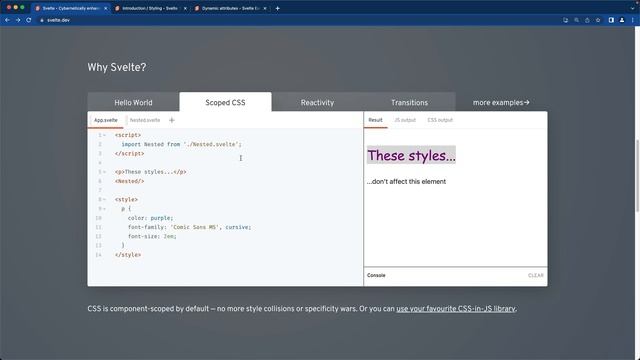Open the Nested.svelte file tab
The height and width of the screenshot is (360, 640).
(x=145, y=120)
